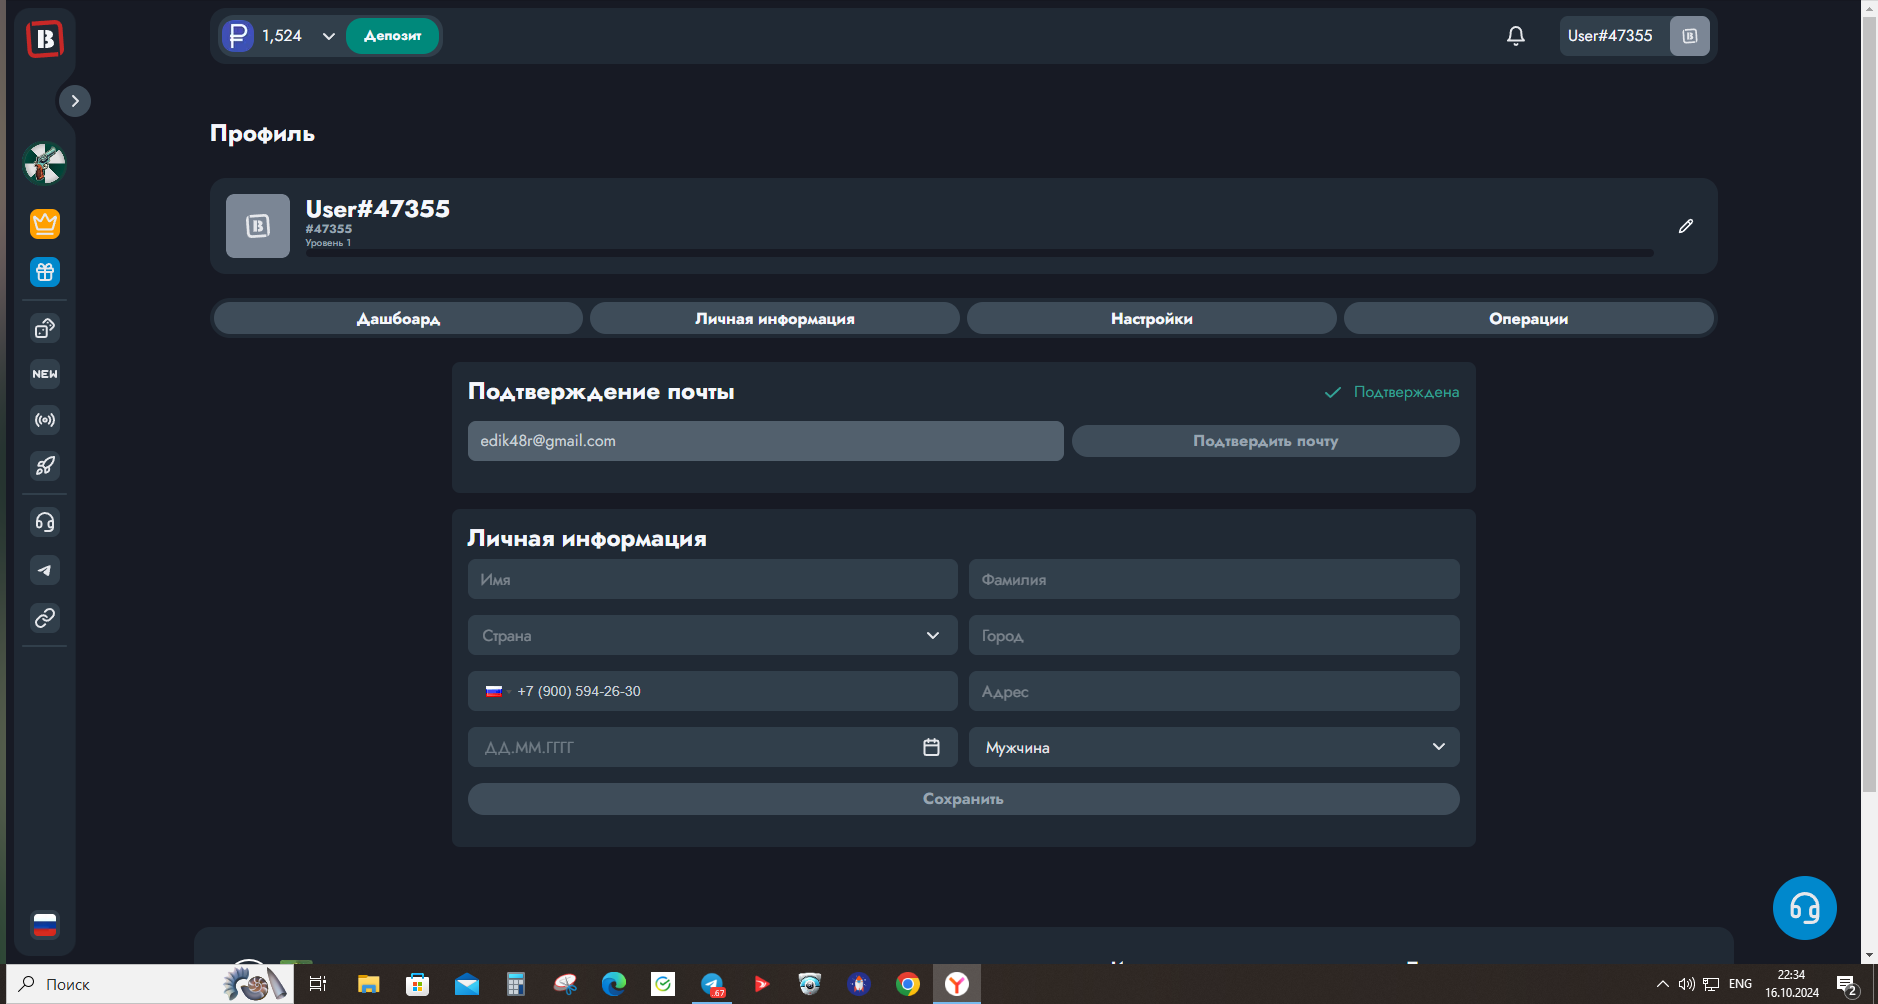Open the Telegram icon in sidebar

[x=45, y=570]
